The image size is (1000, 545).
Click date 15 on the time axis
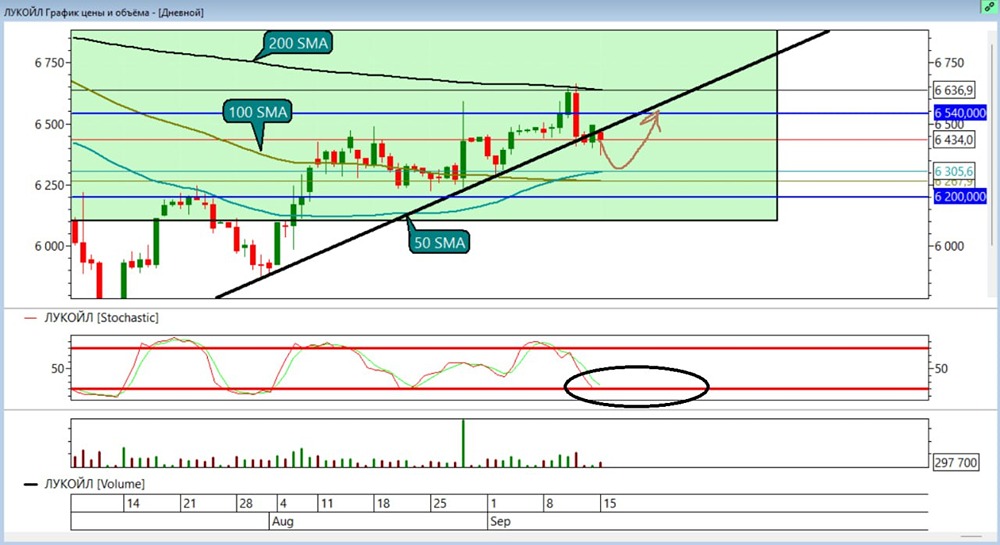pyautogui.click(x=610, y=503)
